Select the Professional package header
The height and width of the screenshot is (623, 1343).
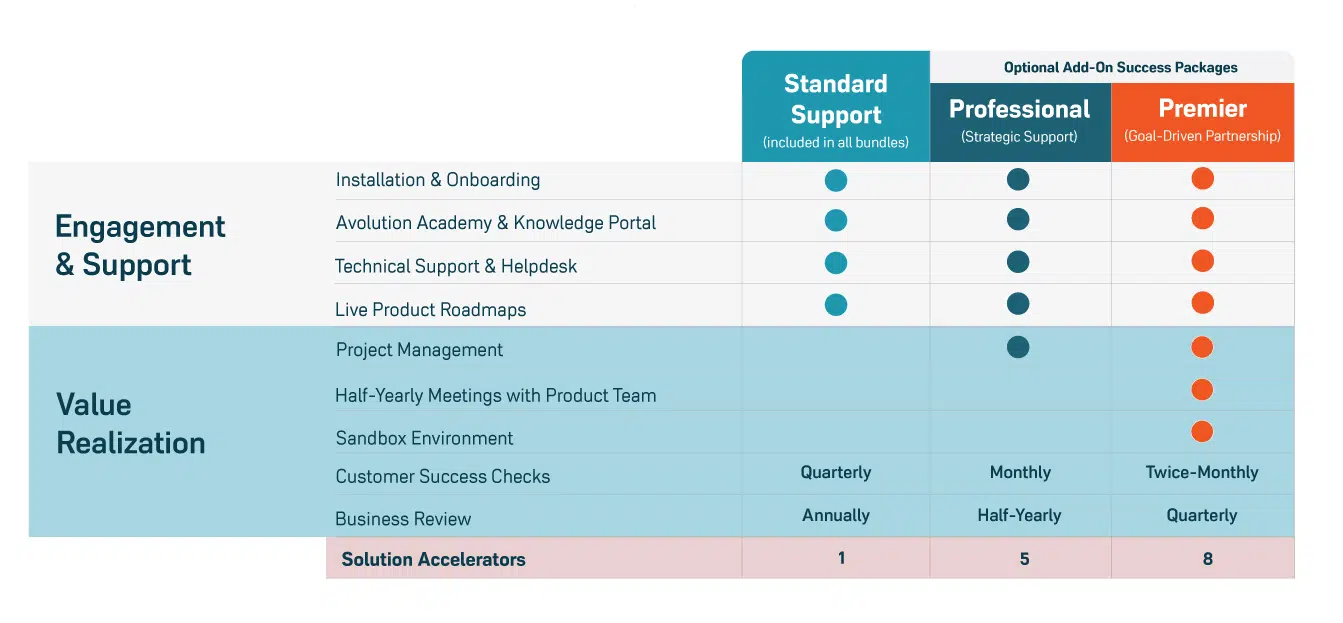[x=1019, y=120]
